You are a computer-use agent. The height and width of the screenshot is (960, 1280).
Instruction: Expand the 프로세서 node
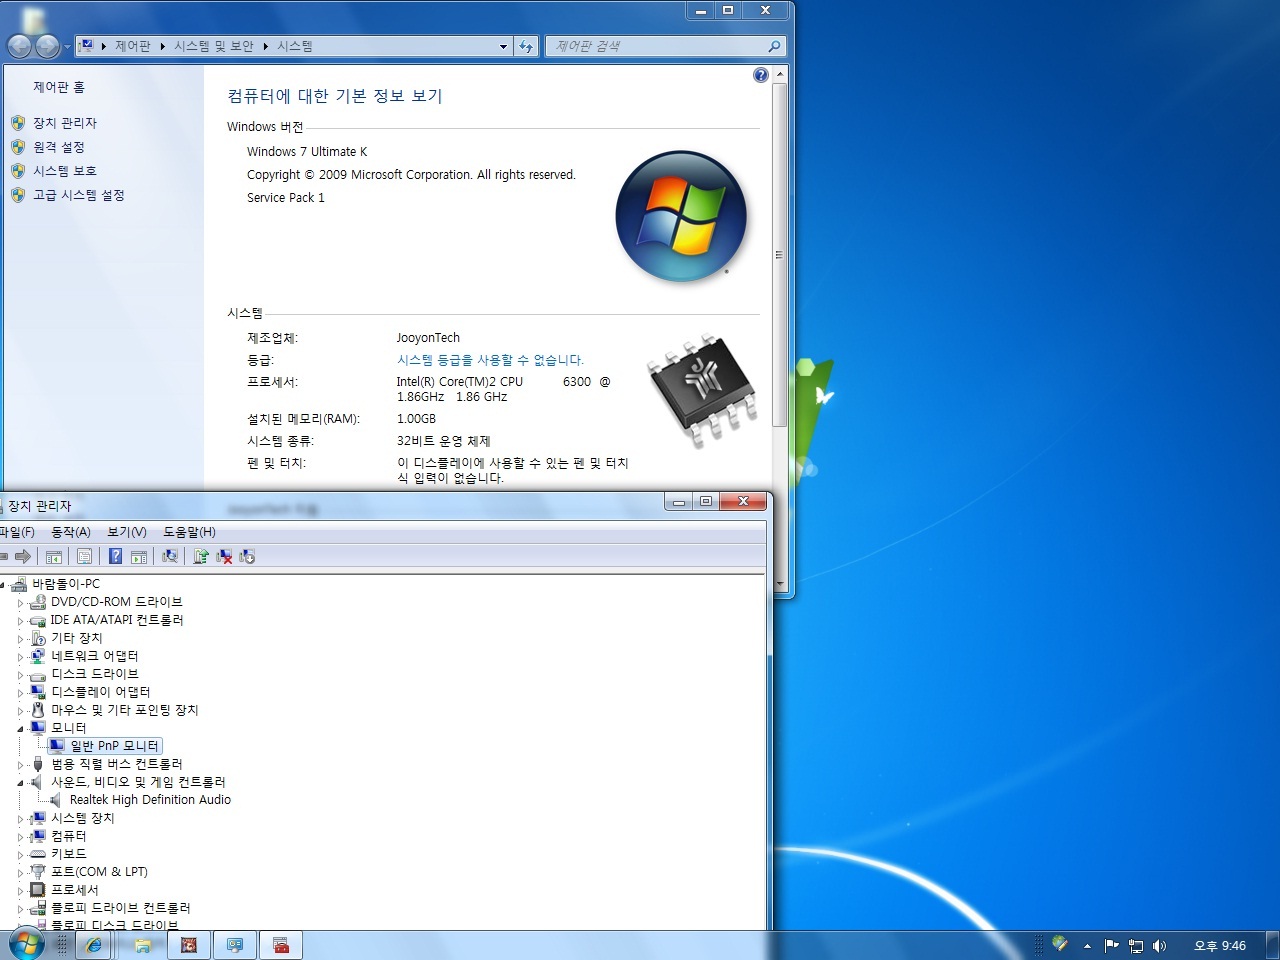pos(20,891)
